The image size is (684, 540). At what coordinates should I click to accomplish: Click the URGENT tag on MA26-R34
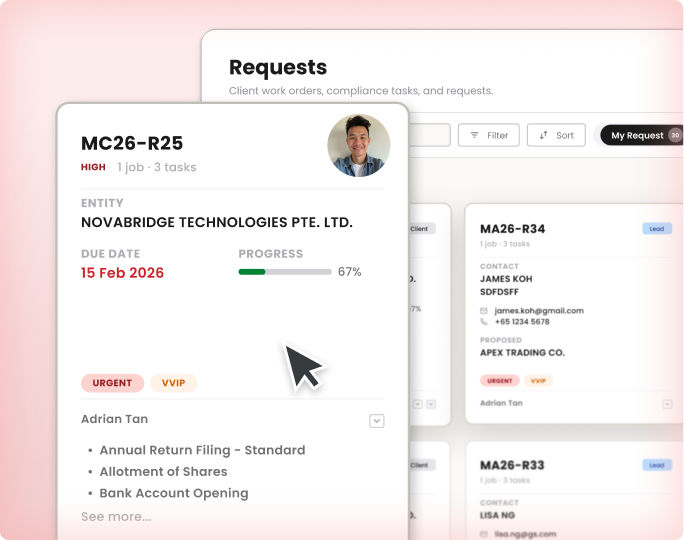(x=500, y=381)
